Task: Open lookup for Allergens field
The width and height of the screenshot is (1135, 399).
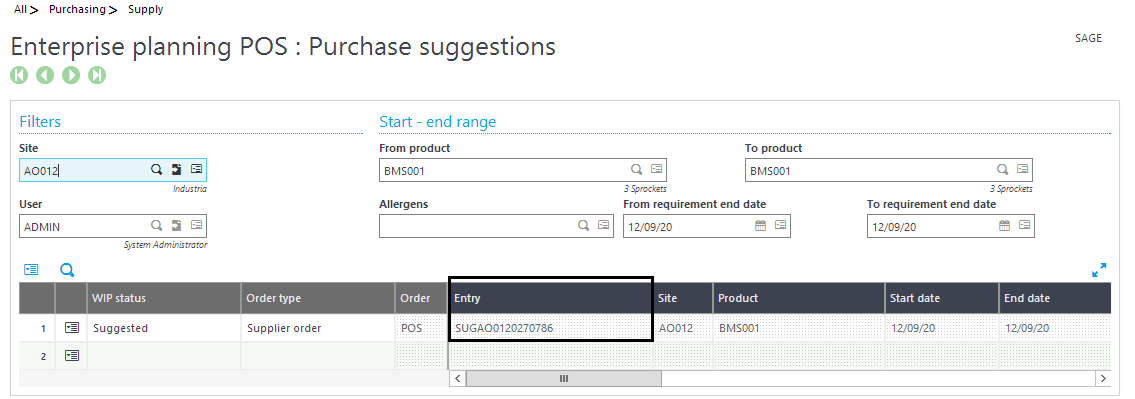Action: 583,226
